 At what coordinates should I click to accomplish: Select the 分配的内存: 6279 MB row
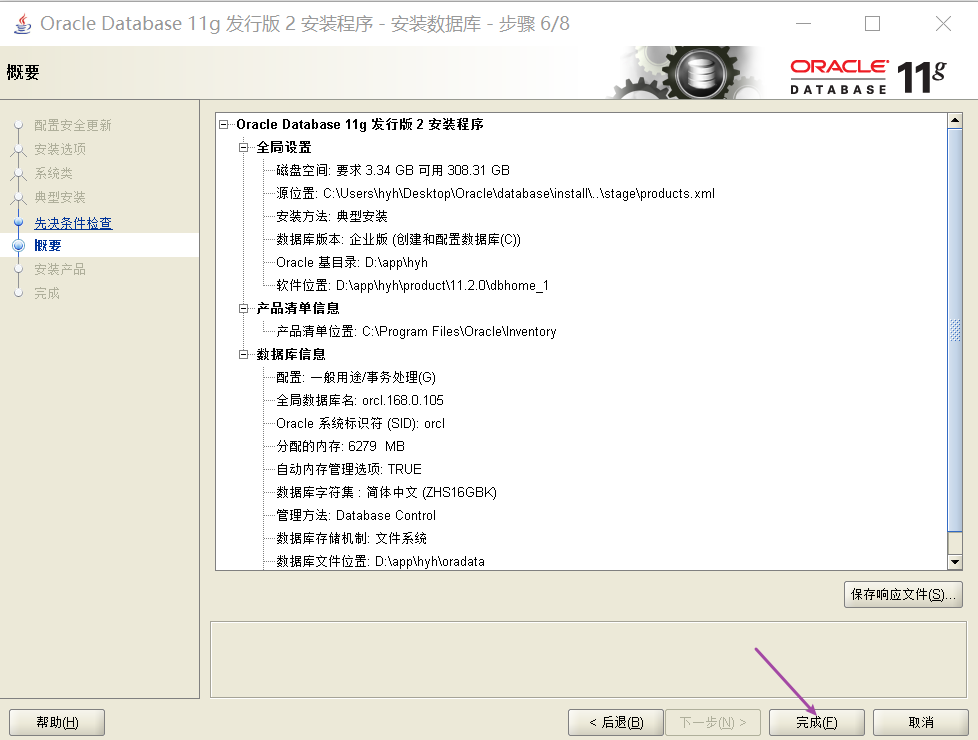[341, 447]
